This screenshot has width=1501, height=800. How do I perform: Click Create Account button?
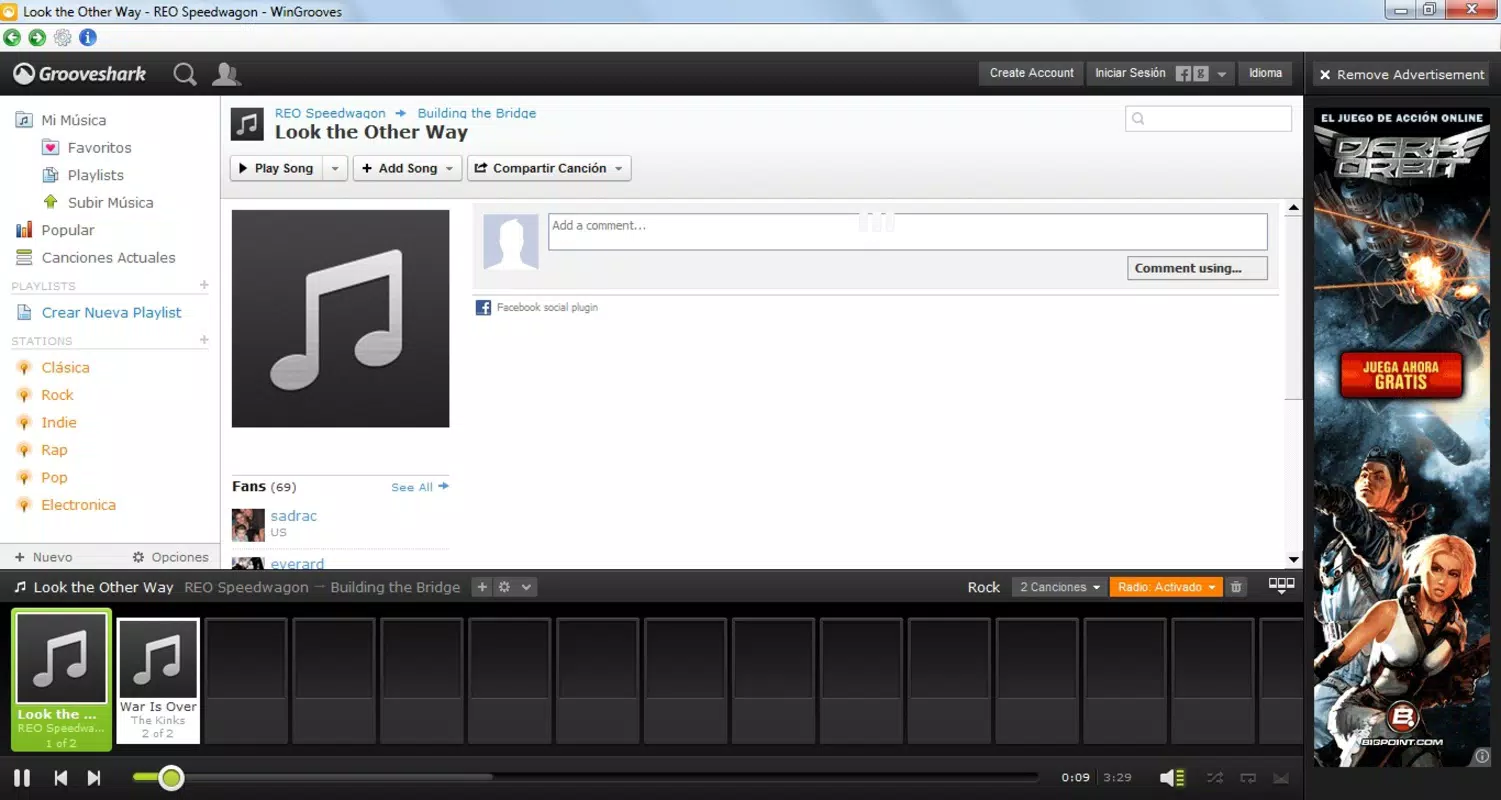point(1031,73)
